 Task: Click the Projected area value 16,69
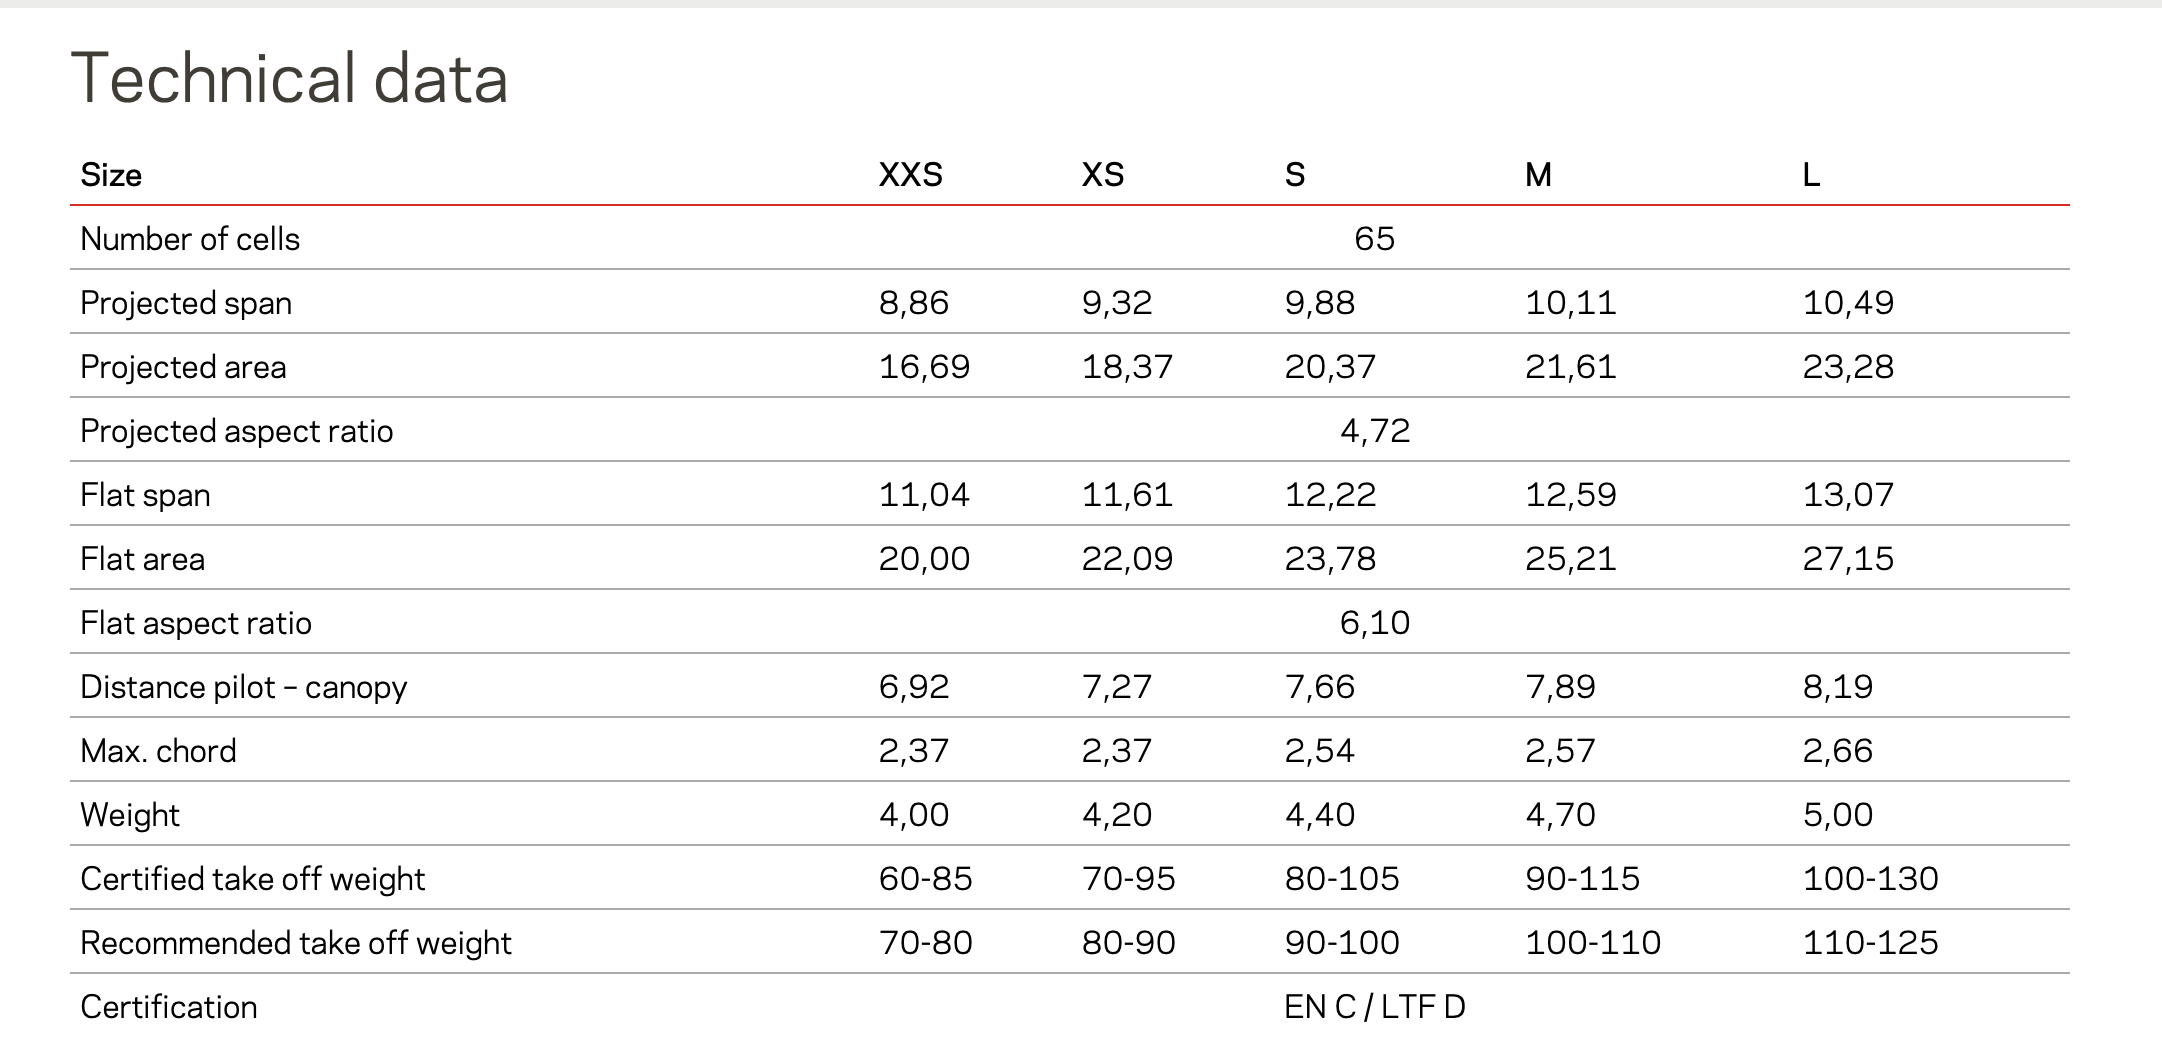[924, 367]
